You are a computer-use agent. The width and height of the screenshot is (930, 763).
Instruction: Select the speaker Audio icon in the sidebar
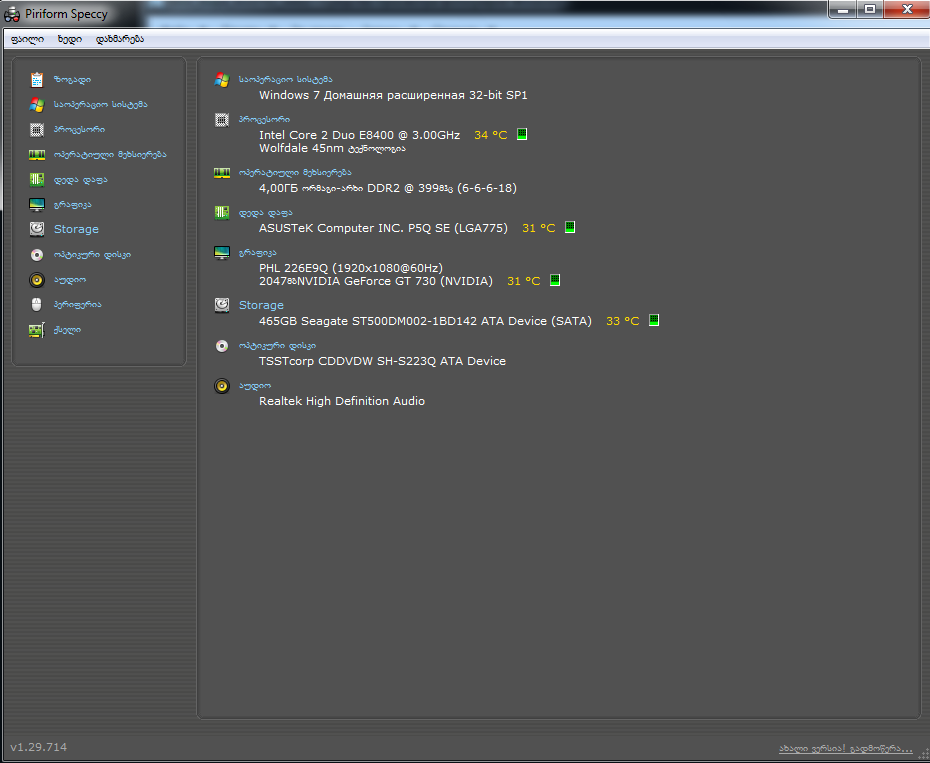[x=37, y=279]
